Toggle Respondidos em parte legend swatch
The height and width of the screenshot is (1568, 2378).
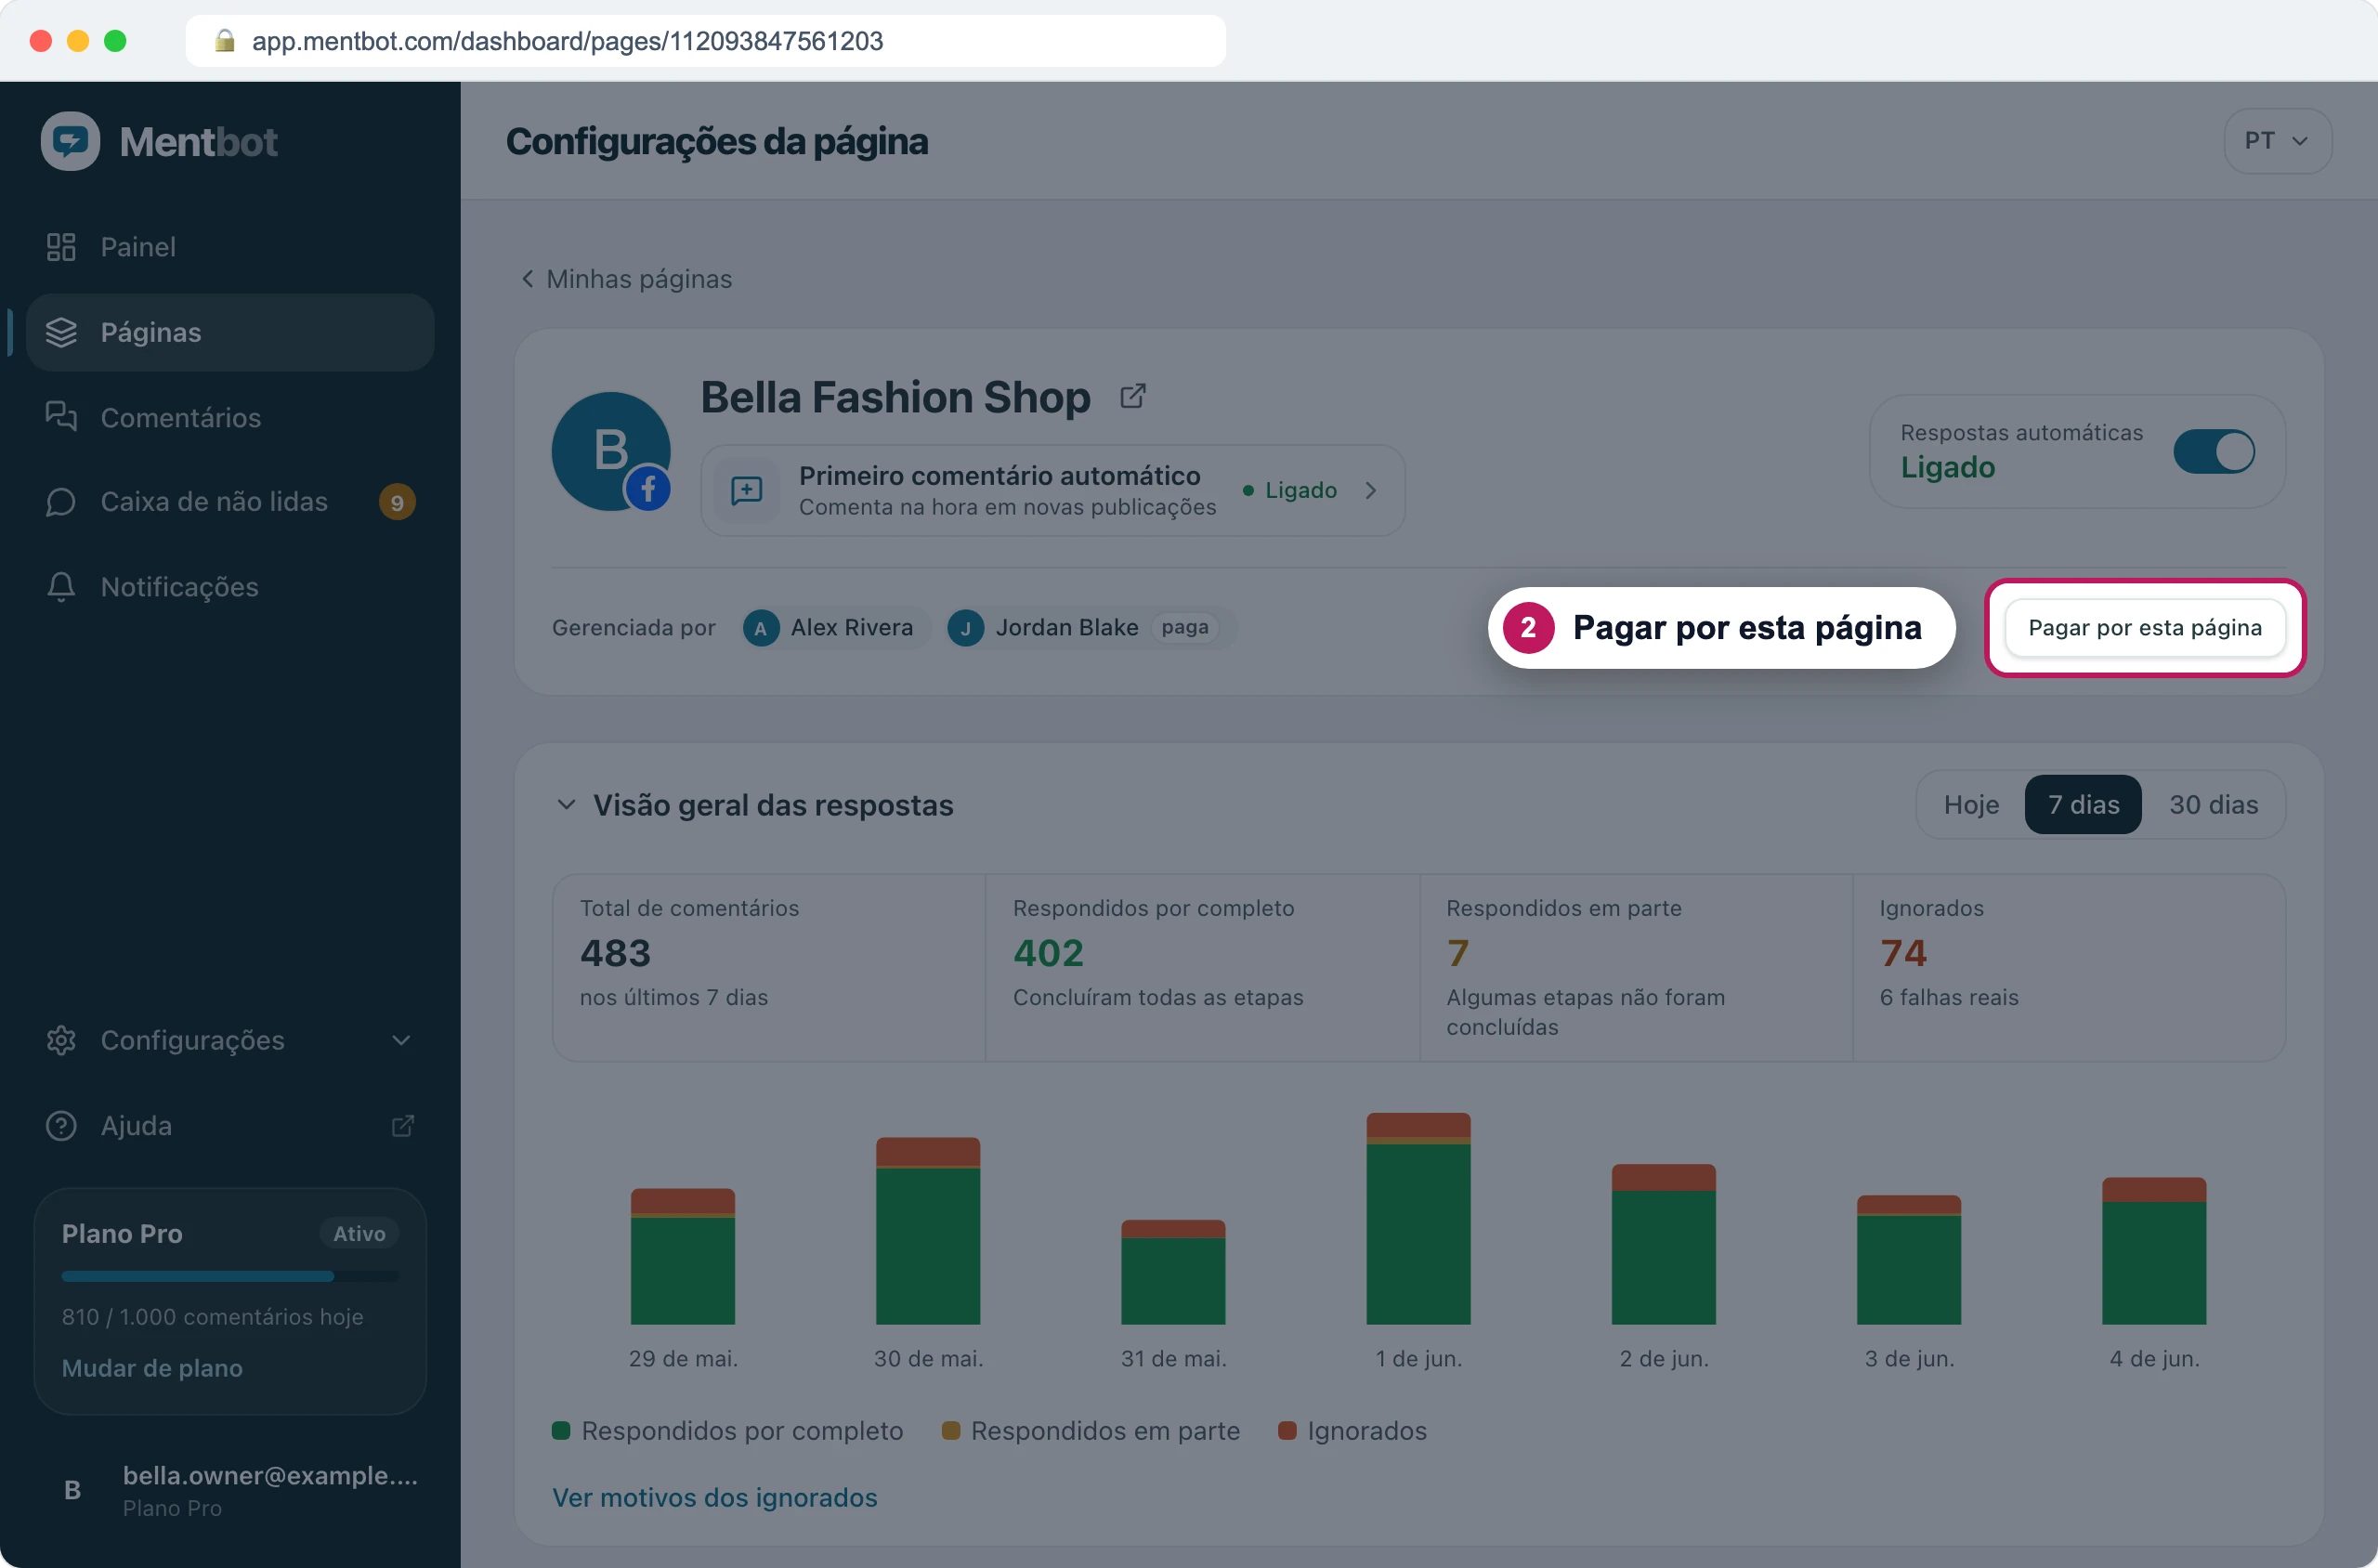(x=951, y=1431)
